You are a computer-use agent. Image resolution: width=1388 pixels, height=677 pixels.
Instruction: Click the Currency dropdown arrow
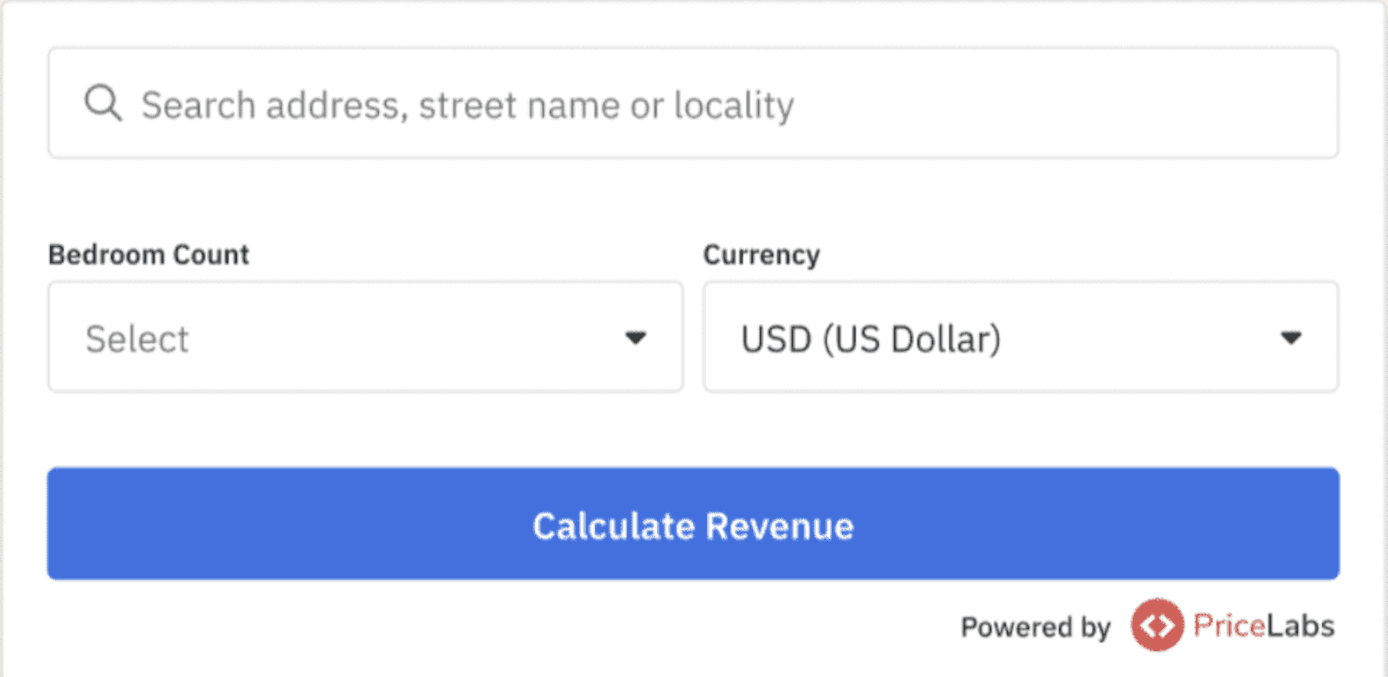click(x=1291, y=338)
